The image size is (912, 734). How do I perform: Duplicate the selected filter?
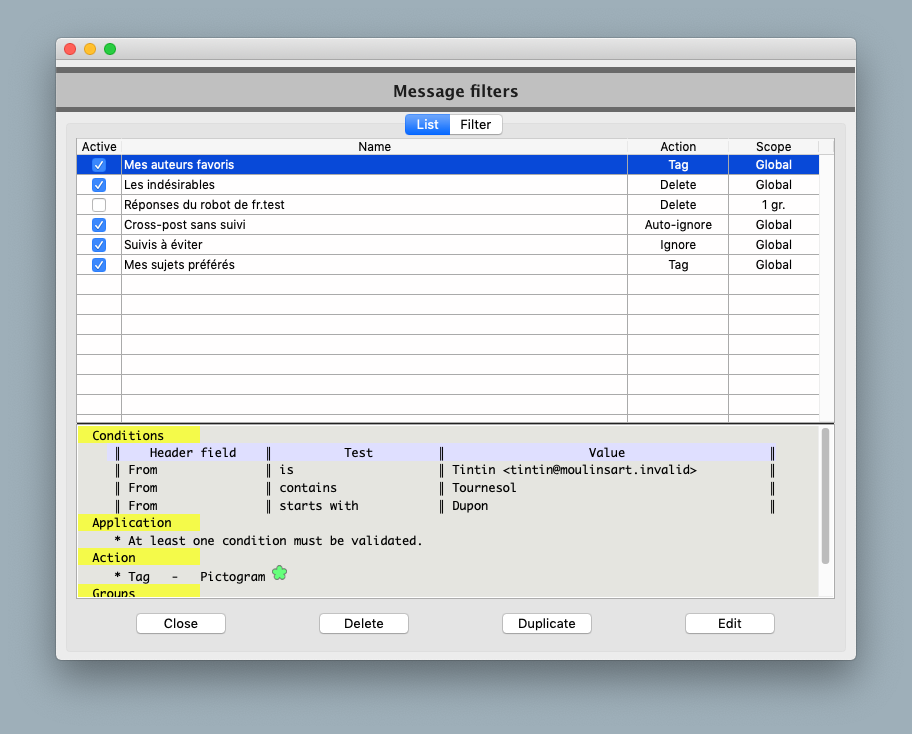tap(546, 623)
